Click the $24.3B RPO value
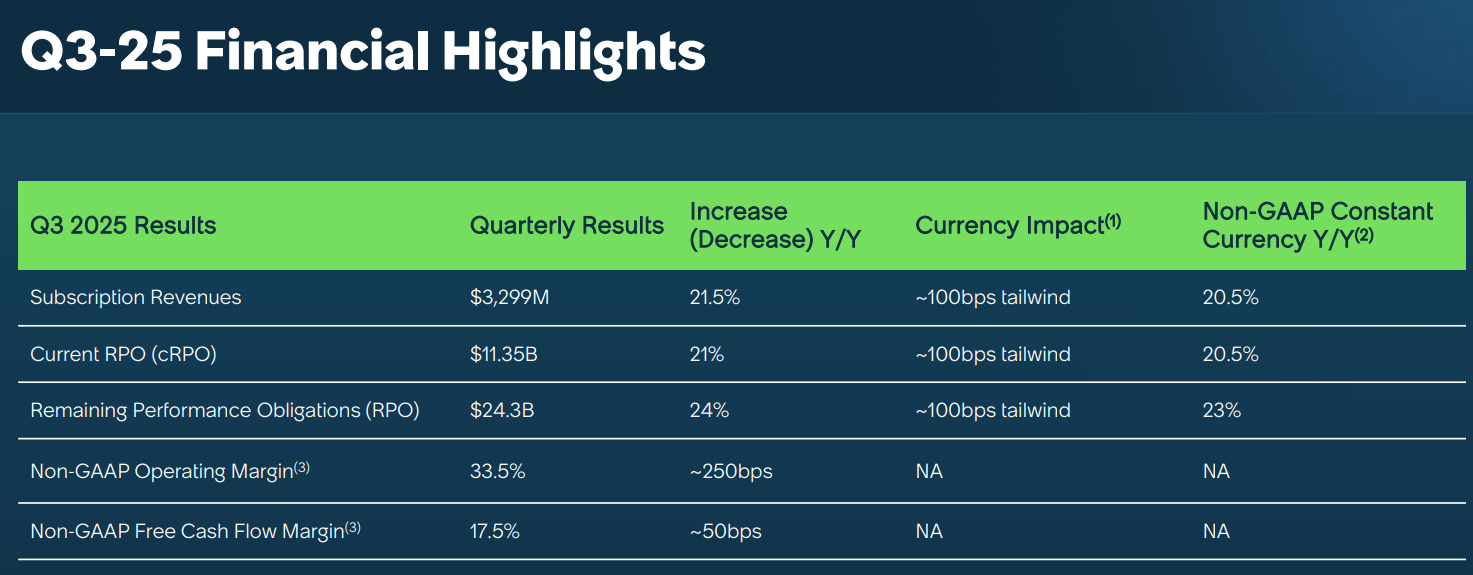The image size is (1473, 575). tap(502, 410)
